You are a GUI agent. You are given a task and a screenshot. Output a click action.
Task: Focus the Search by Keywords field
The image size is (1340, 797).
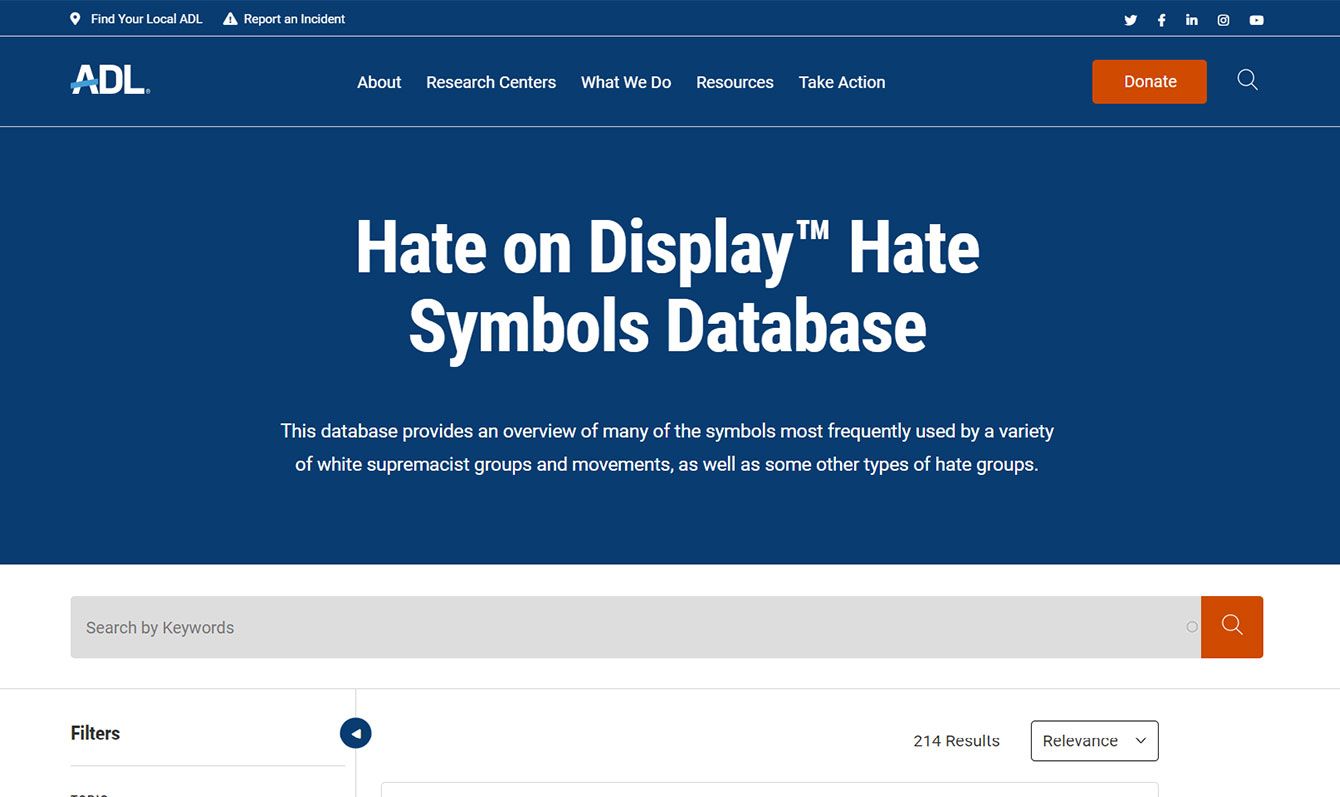coord(630,627)
